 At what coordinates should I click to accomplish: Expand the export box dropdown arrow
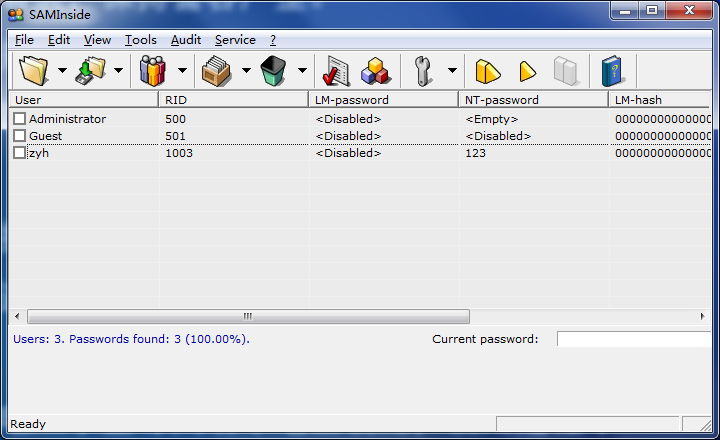pos(246,70)
